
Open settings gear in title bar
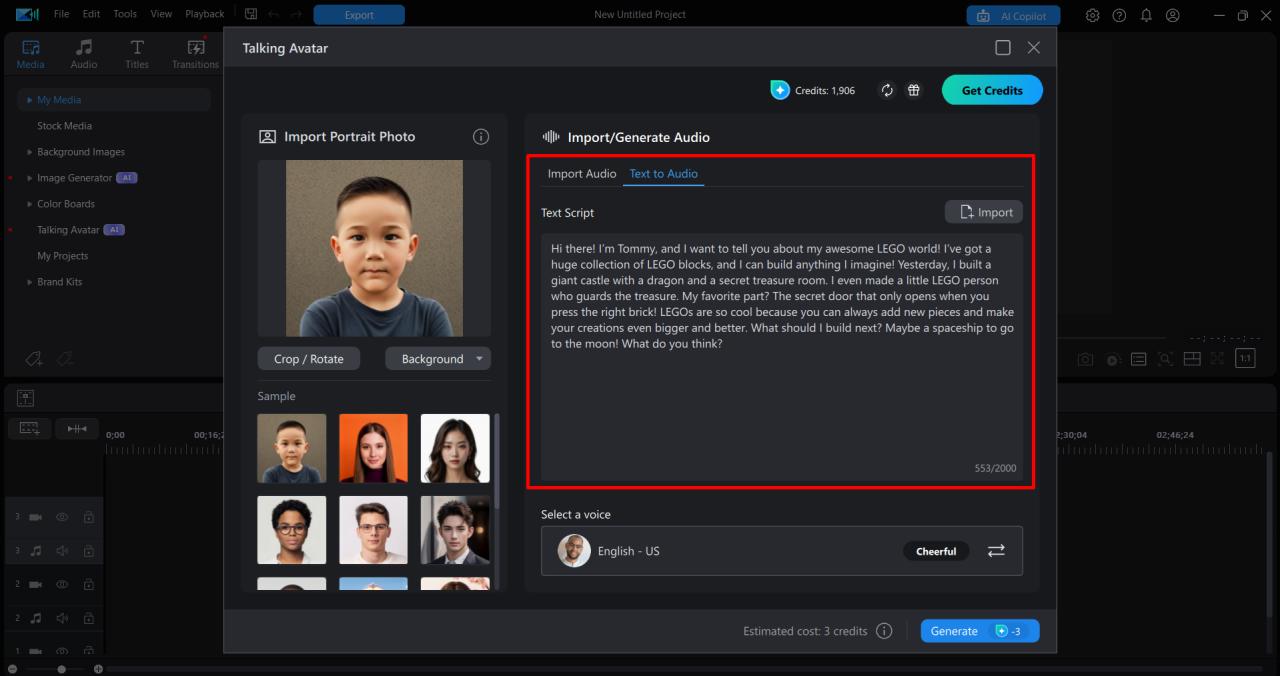click(1093, 15)
